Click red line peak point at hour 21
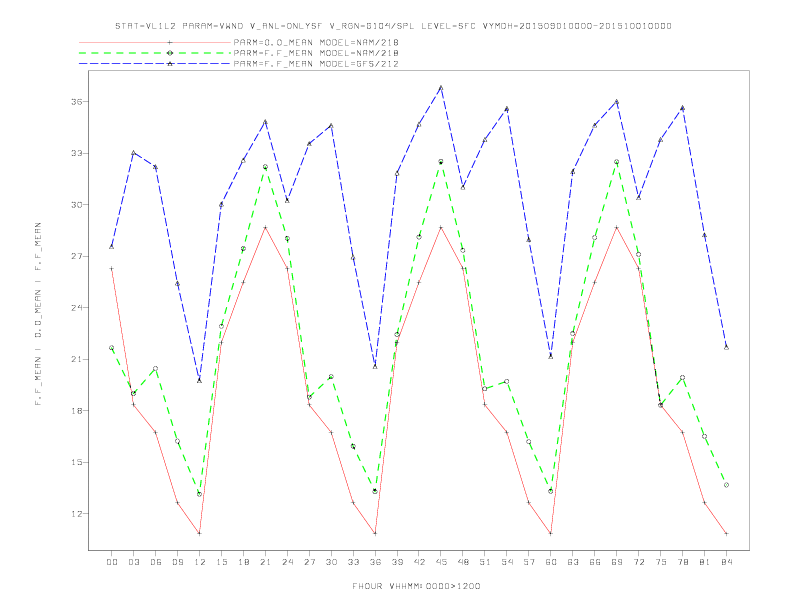The height and width of the screenshot is (612, 792). [265, 227]
